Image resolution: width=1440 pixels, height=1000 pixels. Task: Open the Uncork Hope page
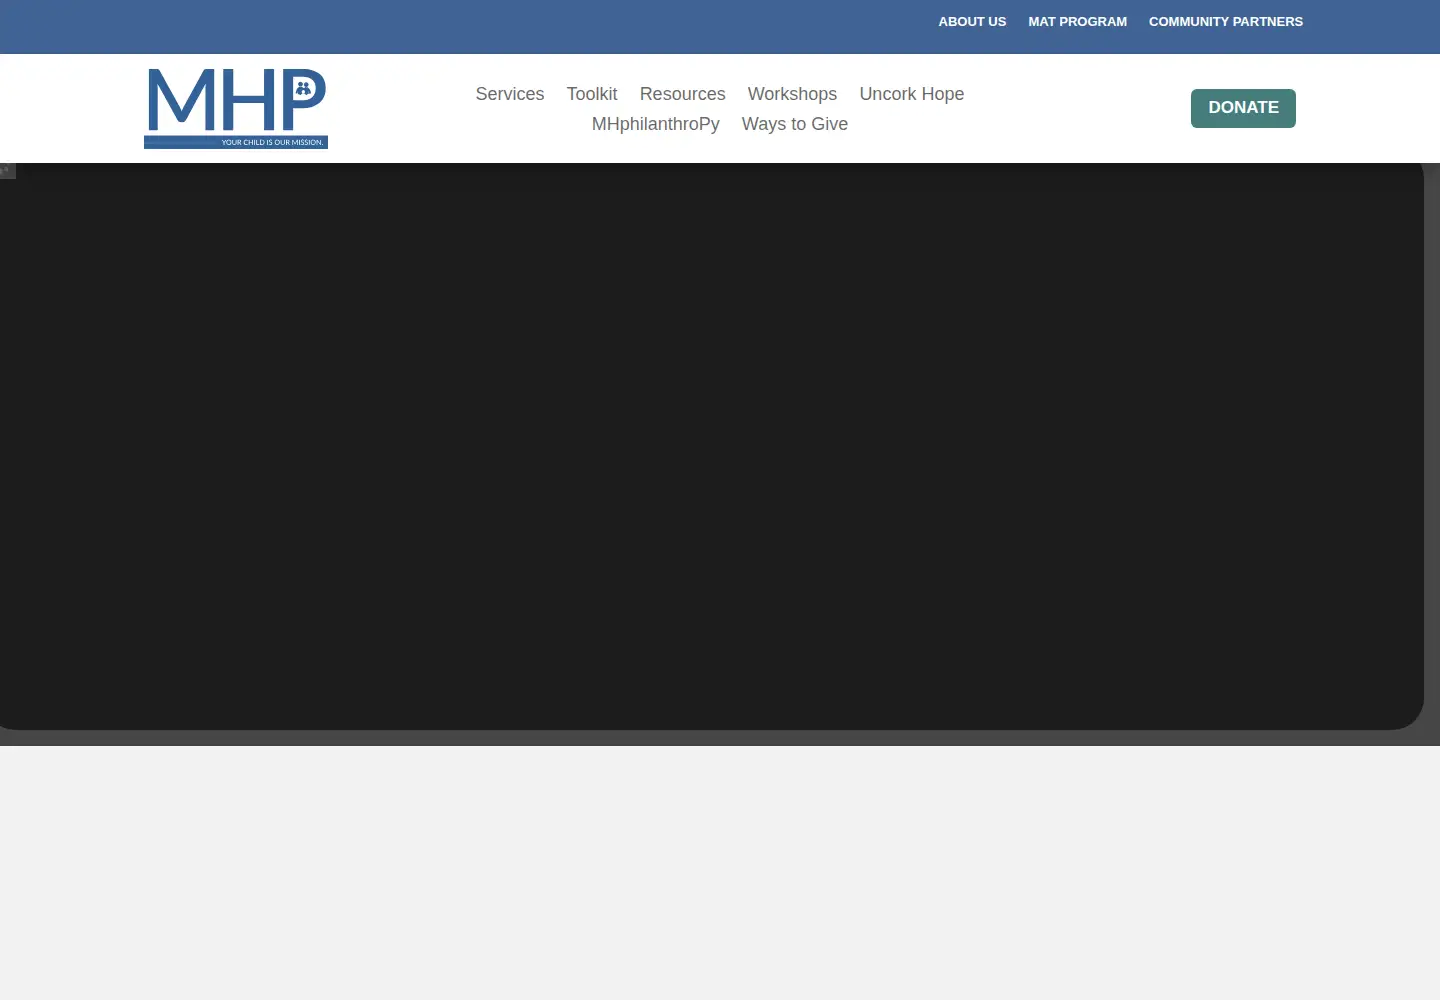[x=912, y=94]
